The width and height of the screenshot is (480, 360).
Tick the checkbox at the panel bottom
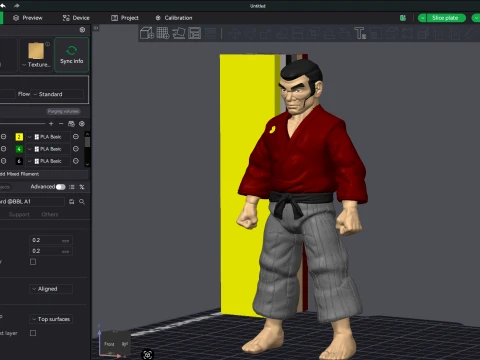pyautogui.click(x=33, y=333)
